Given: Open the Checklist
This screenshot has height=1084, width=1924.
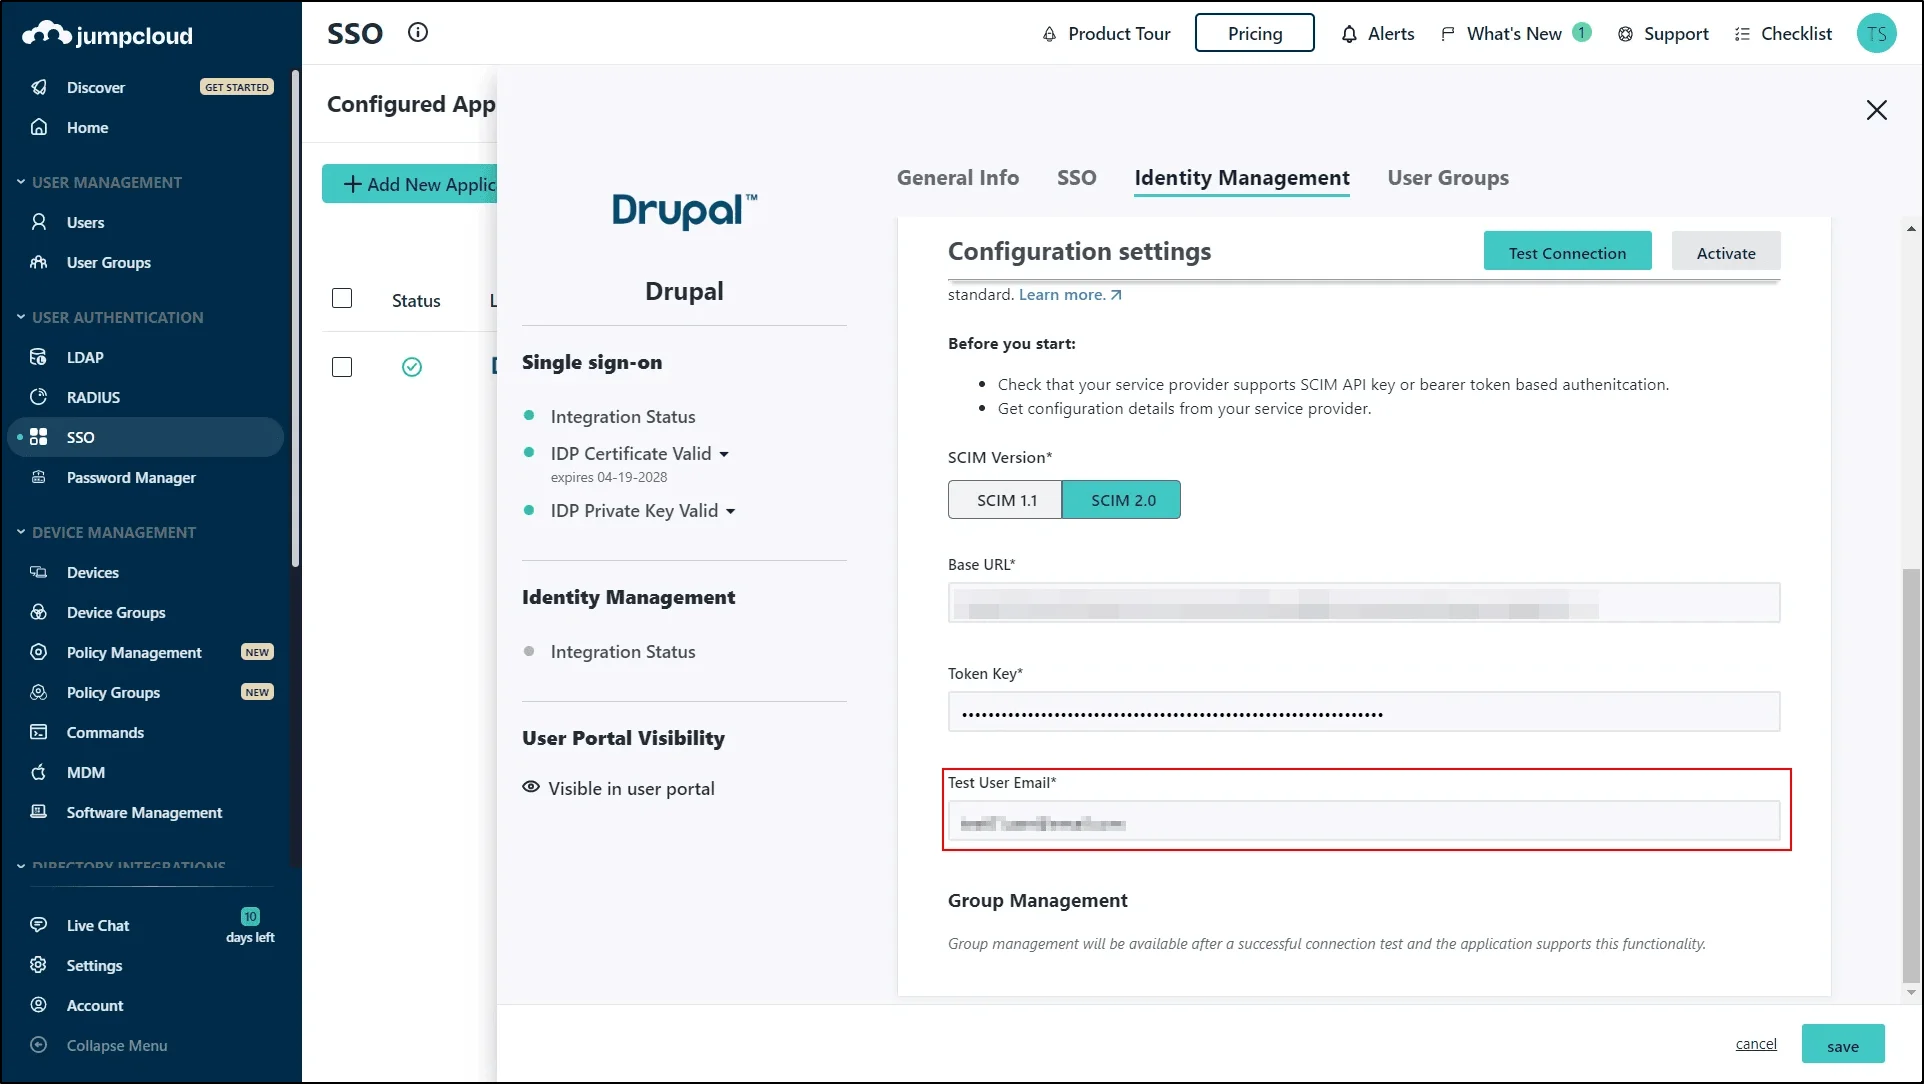Looking at the screenshot, I should [1784, 34].
